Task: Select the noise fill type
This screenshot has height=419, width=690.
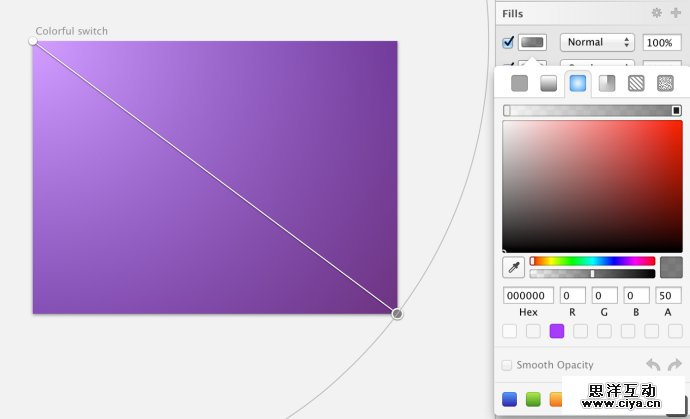Action: point(665,84)
